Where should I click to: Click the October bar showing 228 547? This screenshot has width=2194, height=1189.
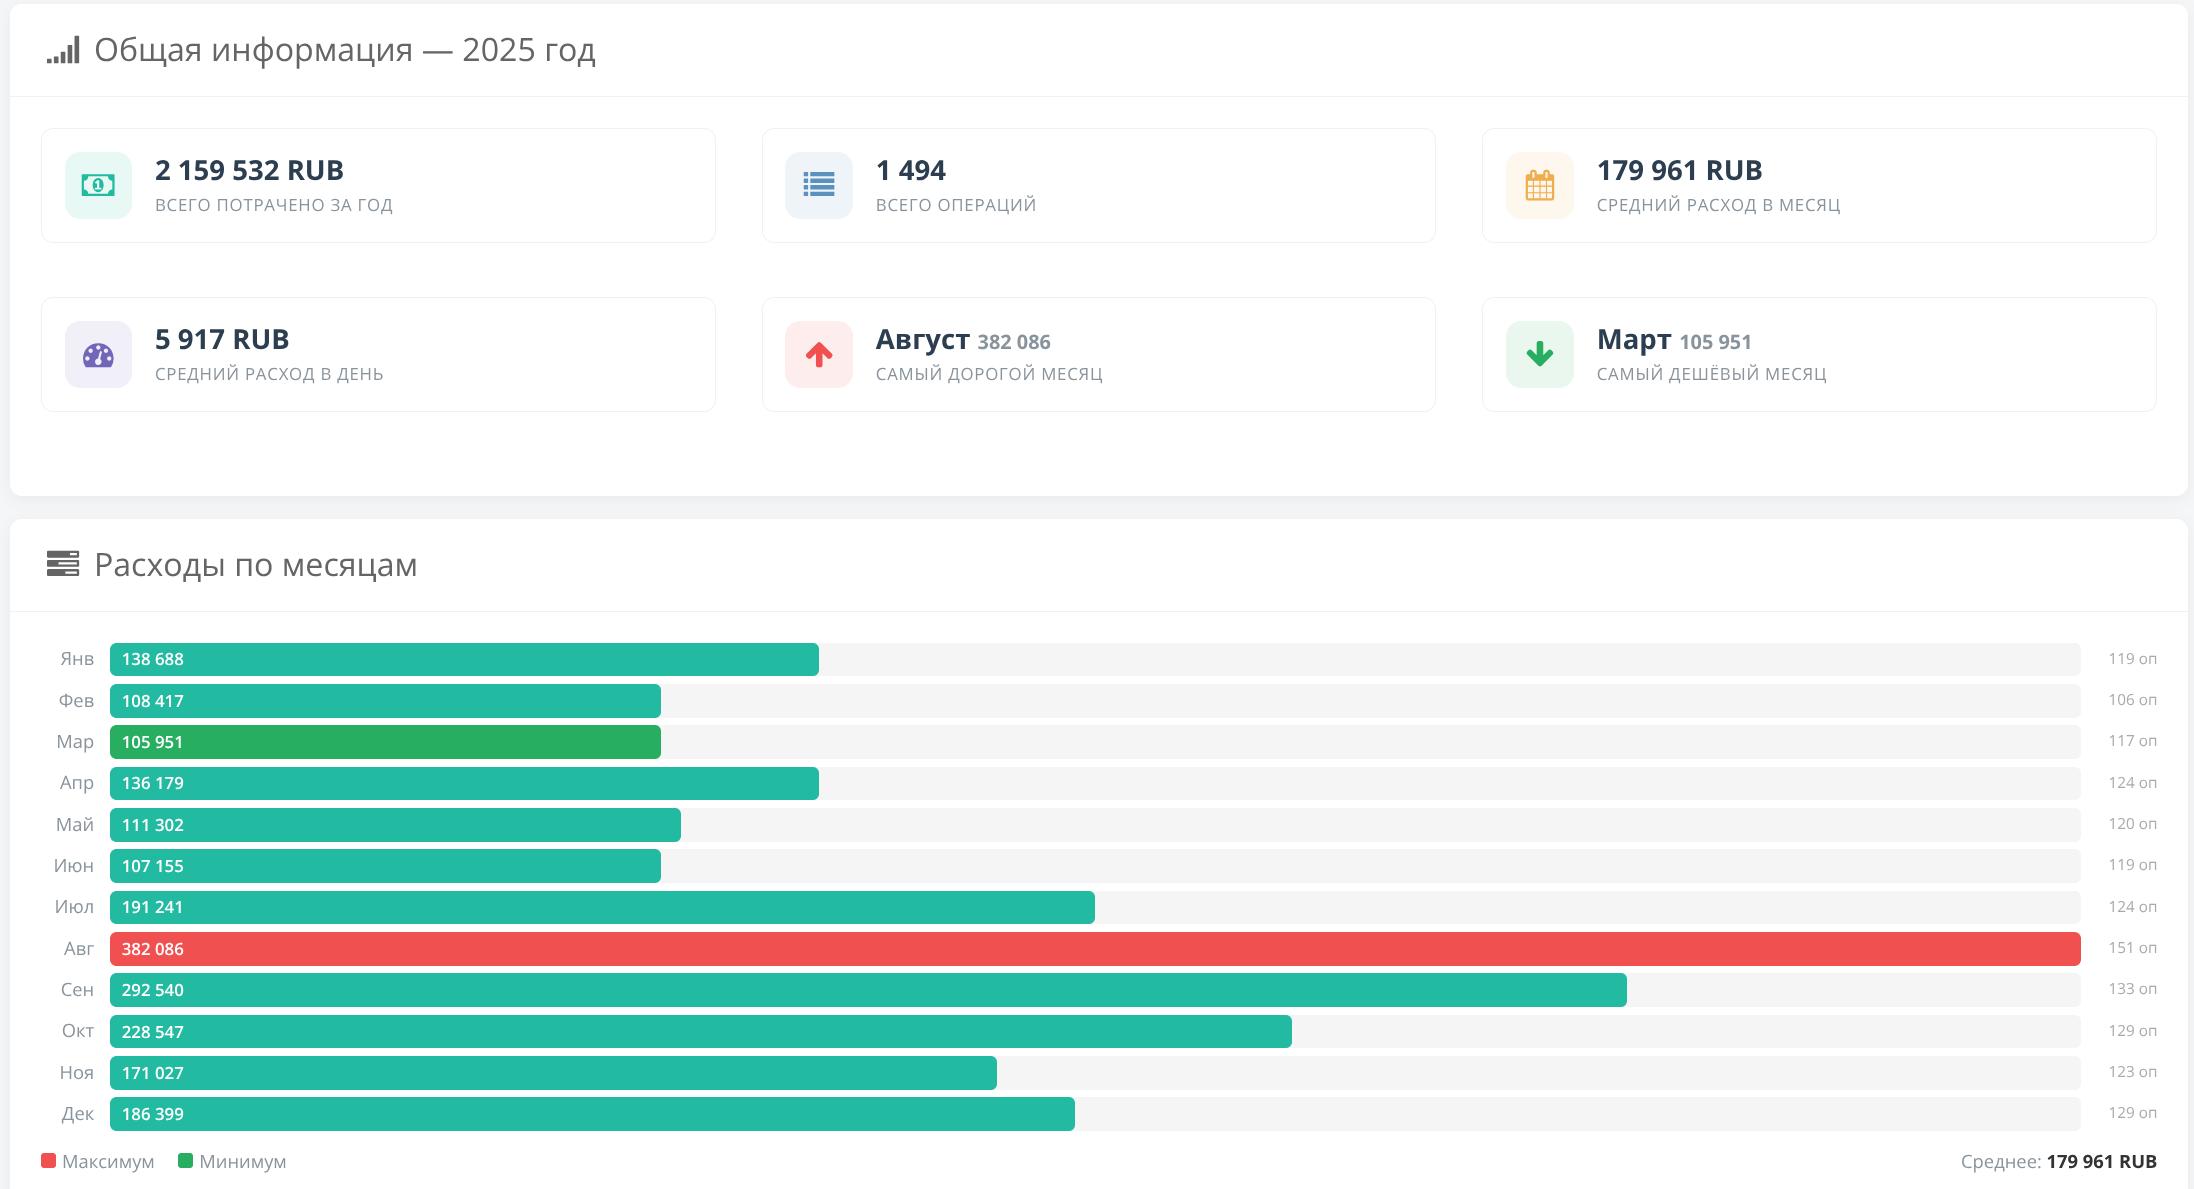tap(700, 1031)
